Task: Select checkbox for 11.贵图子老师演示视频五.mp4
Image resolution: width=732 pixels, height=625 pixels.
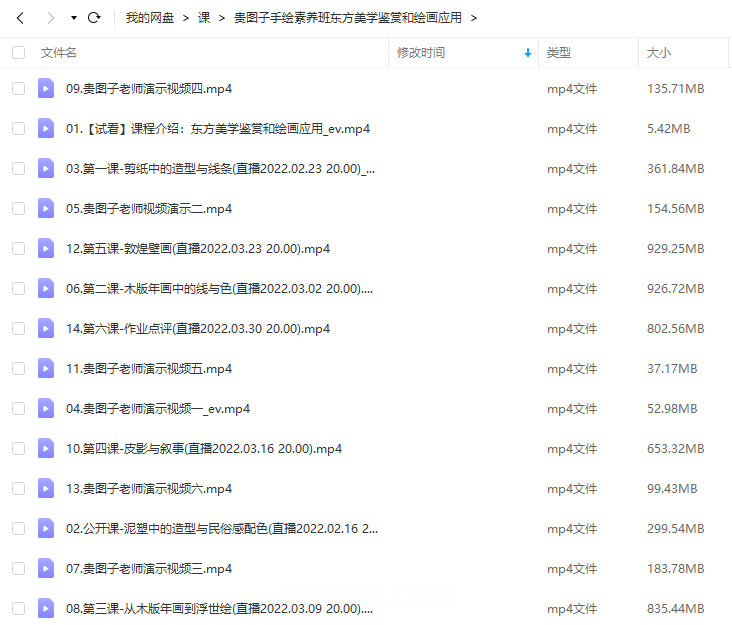Action: point(18,369)
